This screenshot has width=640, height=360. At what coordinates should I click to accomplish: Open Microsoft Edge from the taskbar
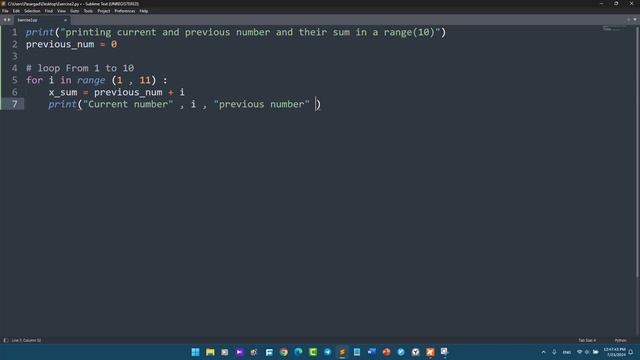point(298,352)
